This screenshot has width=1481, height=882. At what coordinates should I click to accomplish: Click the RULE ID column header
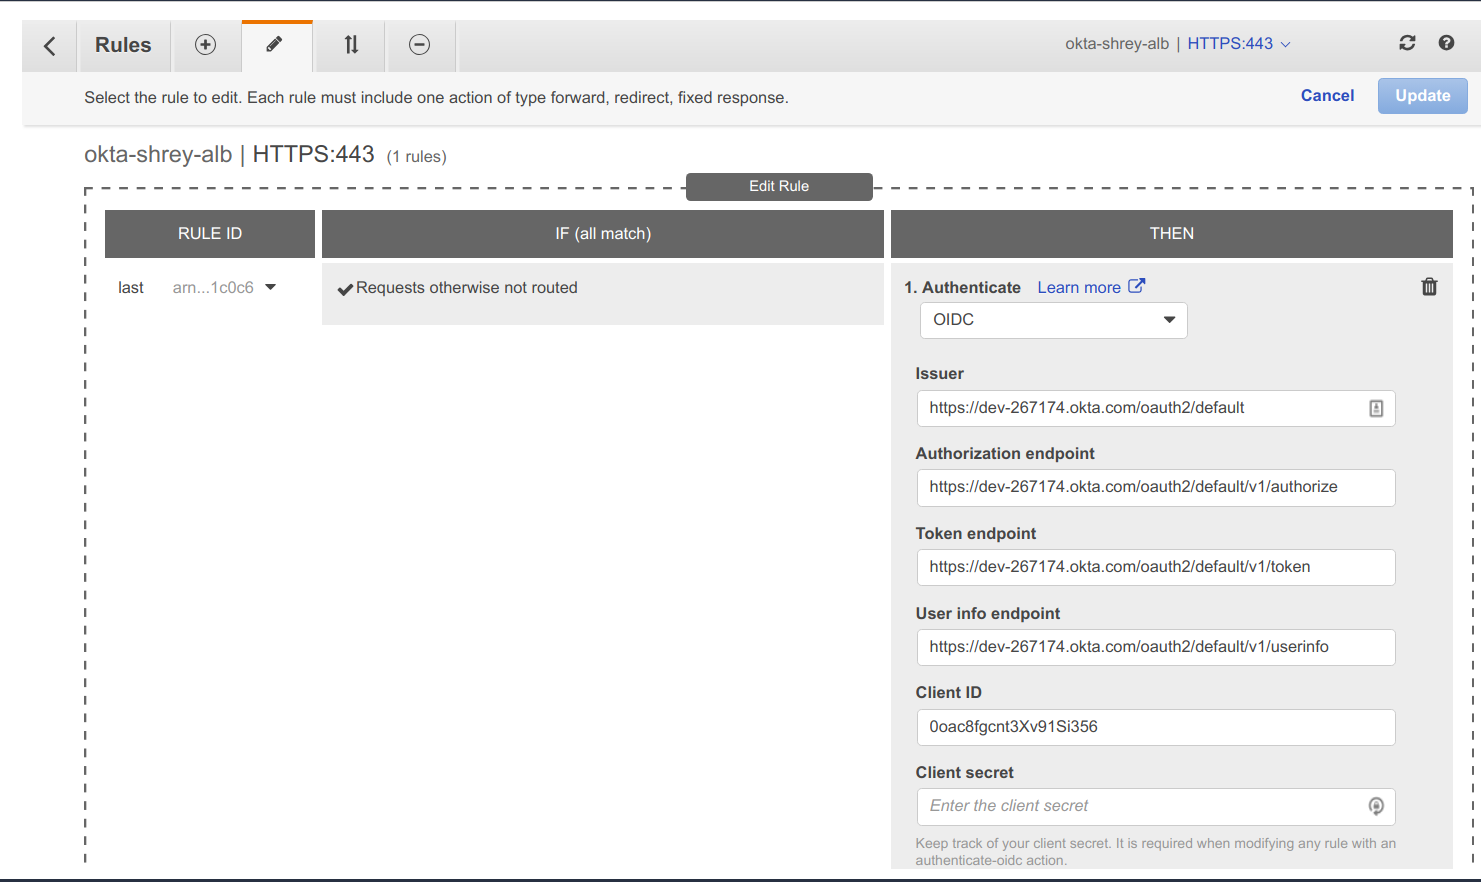click(210, 233)
